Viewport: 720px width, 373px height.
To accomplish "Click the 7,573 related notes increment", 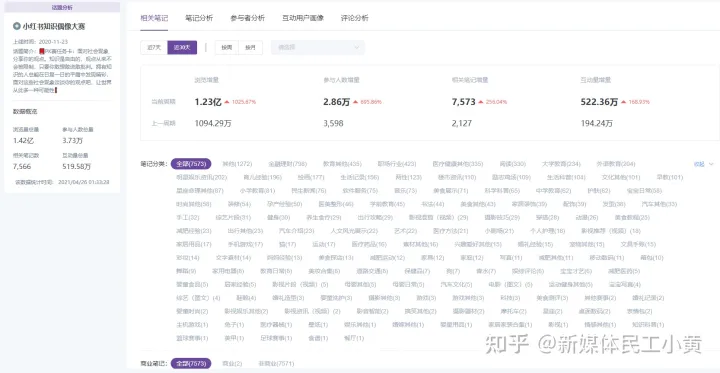I will coord(463,102).
